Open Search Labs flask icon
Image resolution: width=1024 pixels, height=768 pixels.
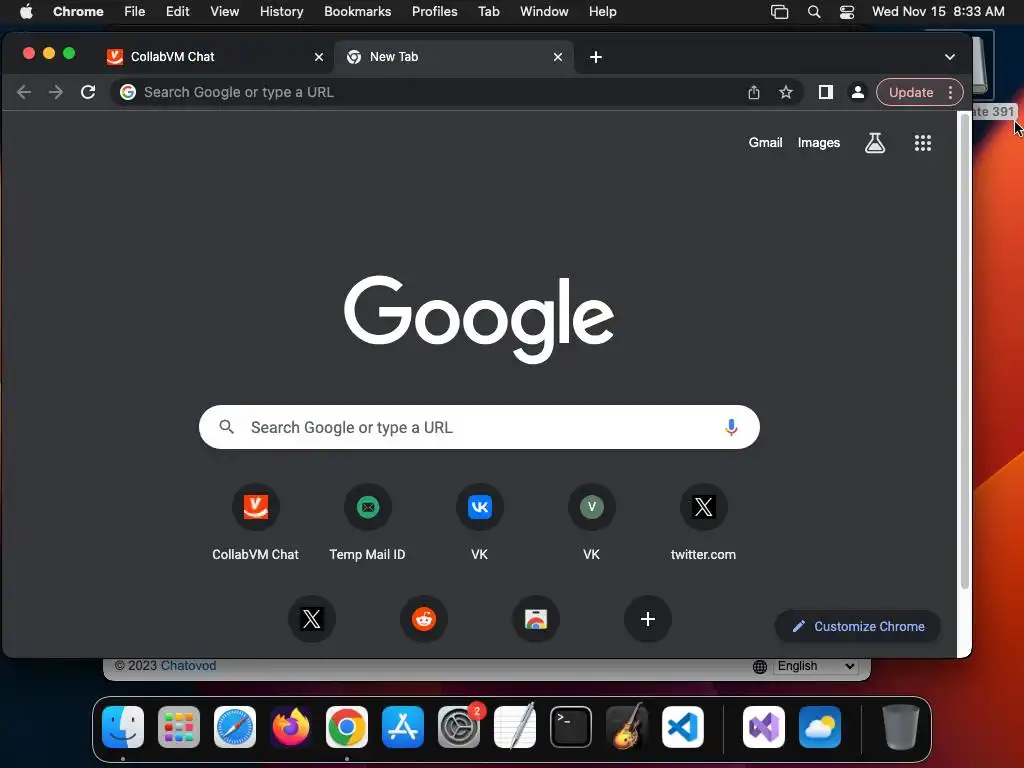pos(874,143)
